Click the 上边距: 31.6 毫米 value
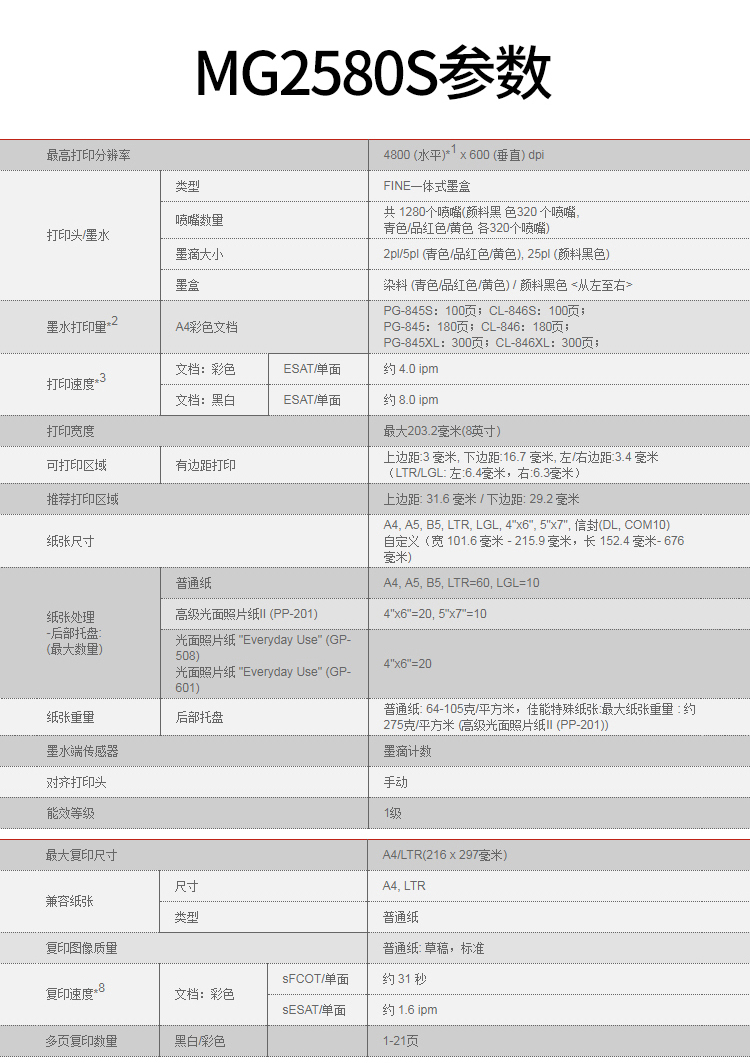750x1063 pixels. click(x=481, y=500)
